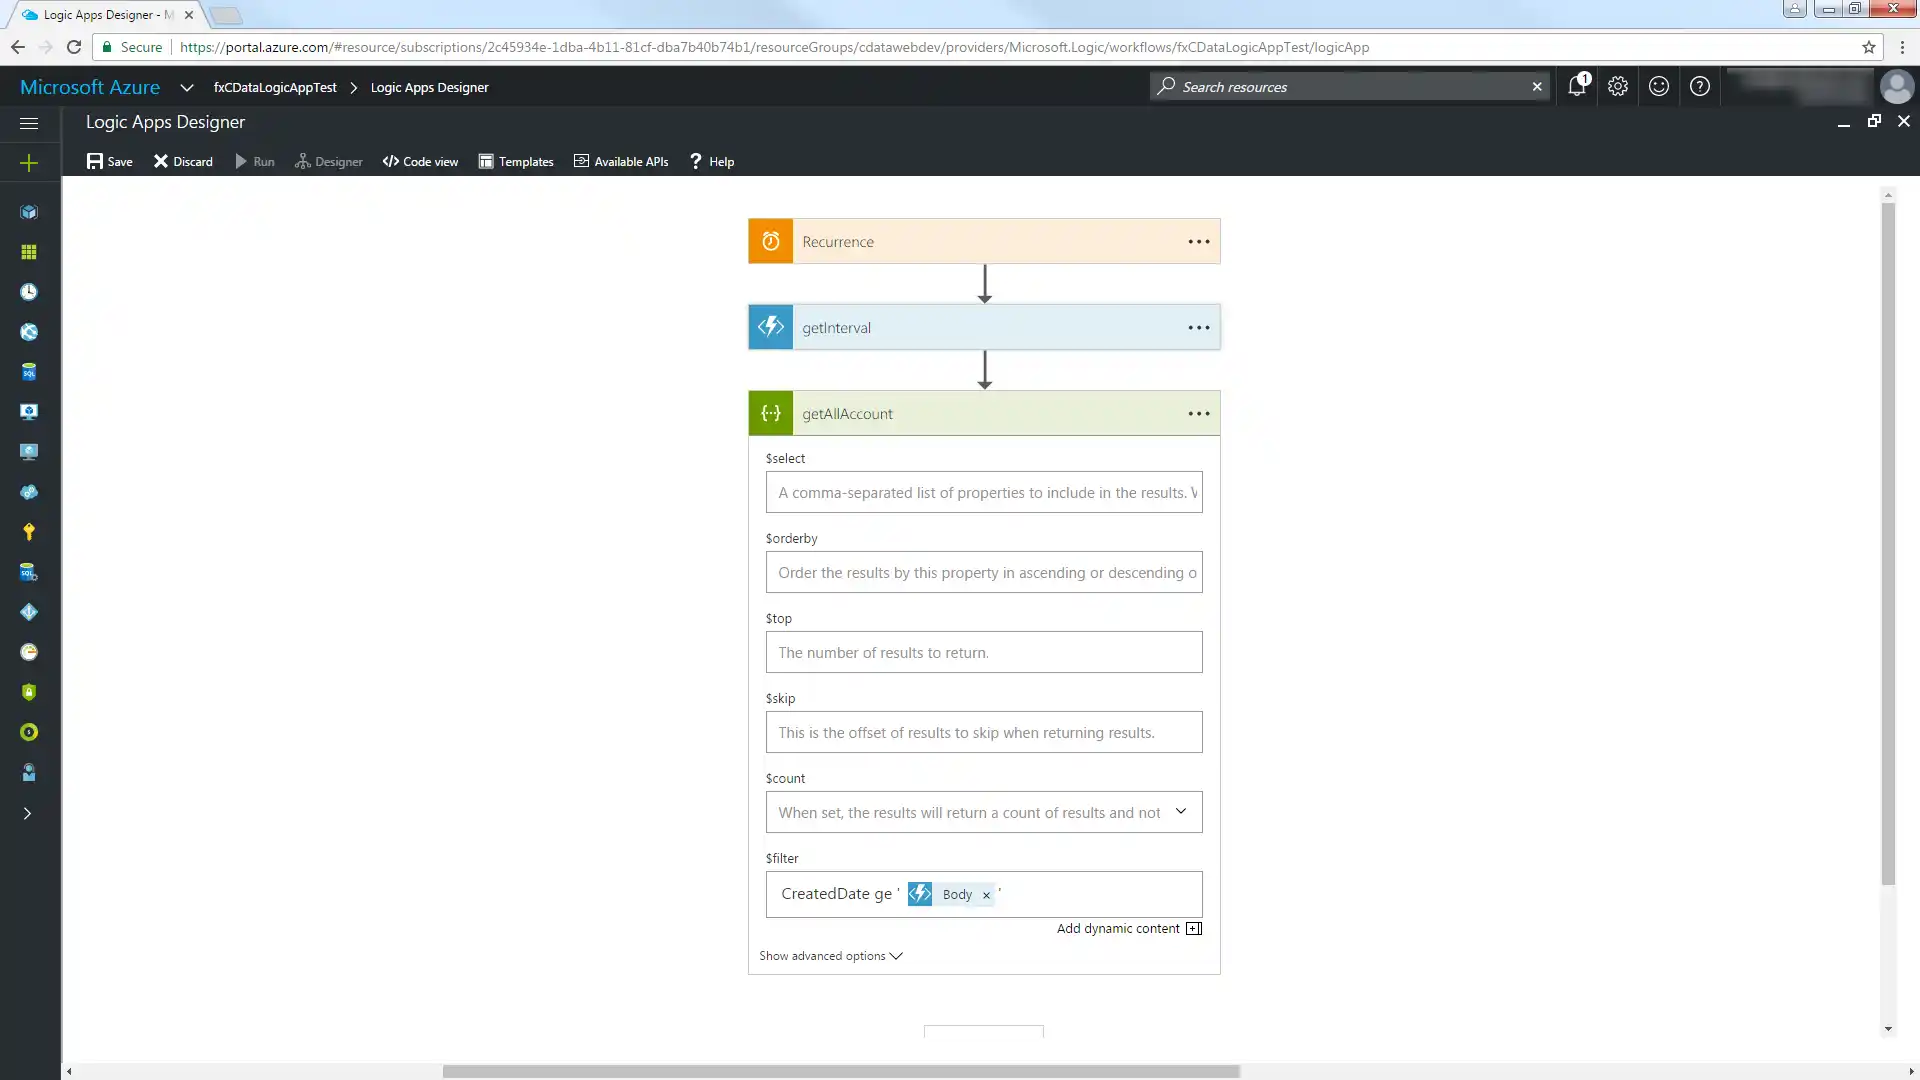Toggle the notifications bell icon
Image resolution: width=1920 pixels, height=1080 pixels.
1578,87
